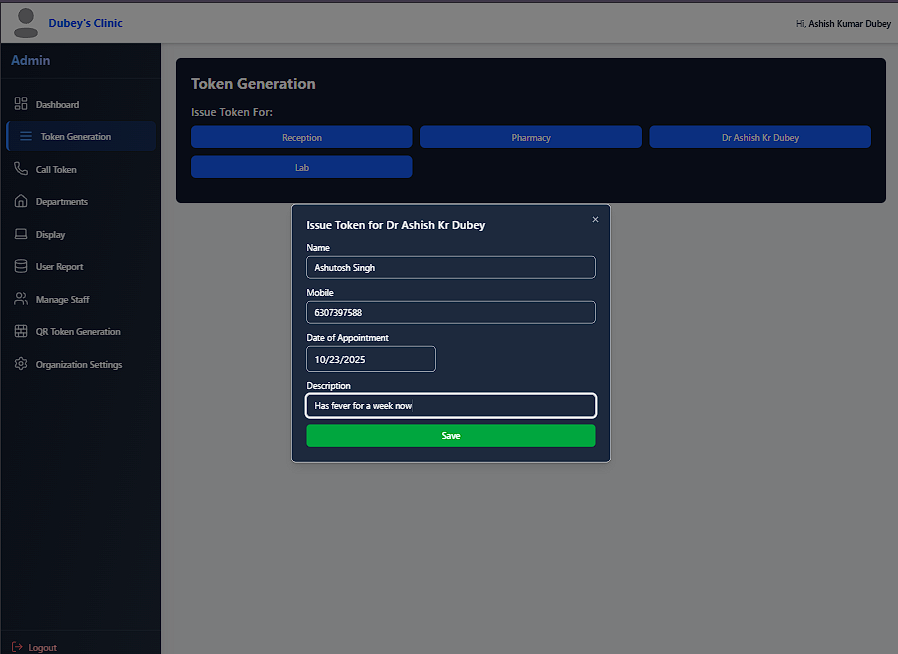Image resolution: width=898 pixels, height=654 pixels.
Task: Click the user avatar in the top bar
Action: [x=25, y=22]
